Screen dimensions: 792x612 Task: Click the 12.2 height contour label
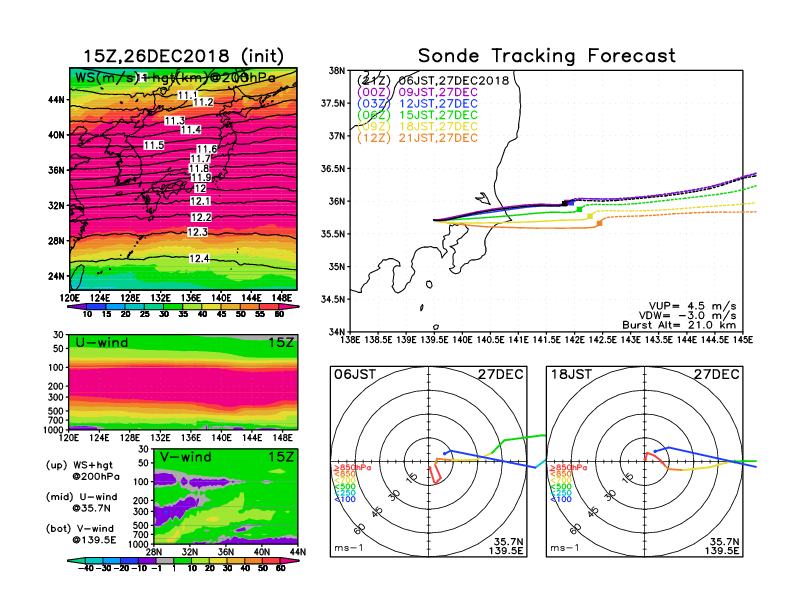(x=201, y=217)
